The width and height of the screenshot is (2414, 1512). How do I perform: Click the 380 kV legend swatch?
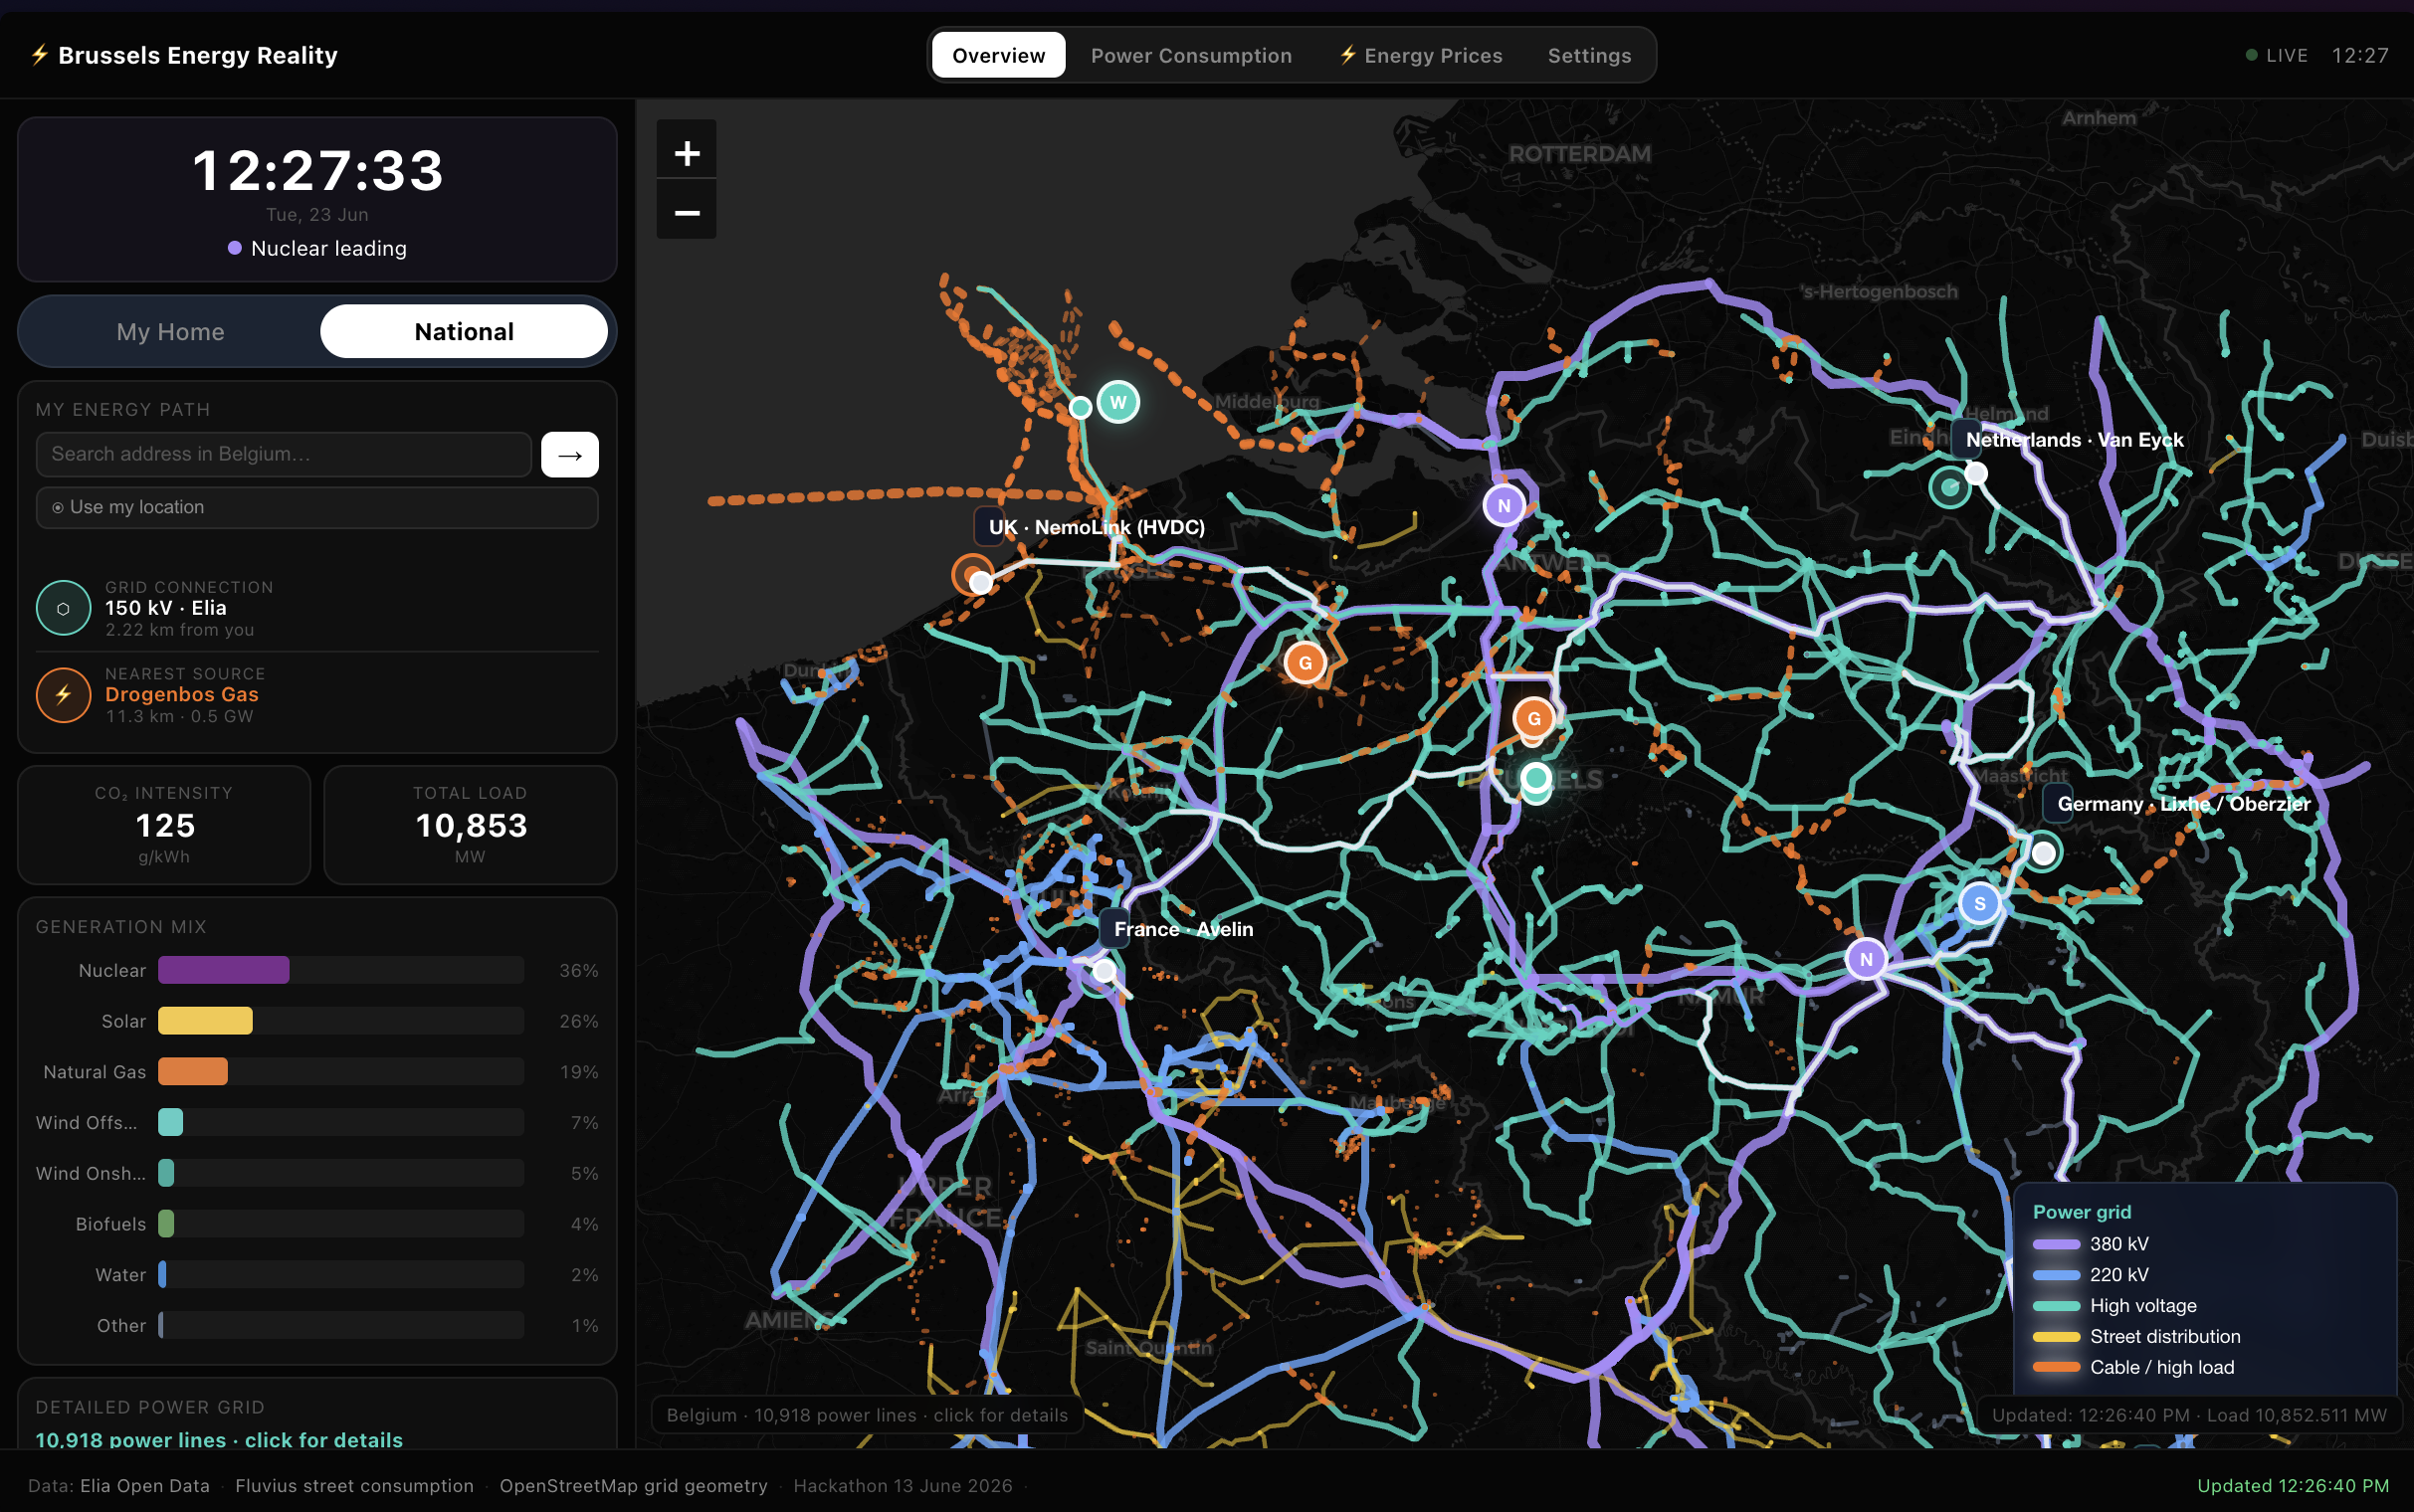tap(2056, 1244)
